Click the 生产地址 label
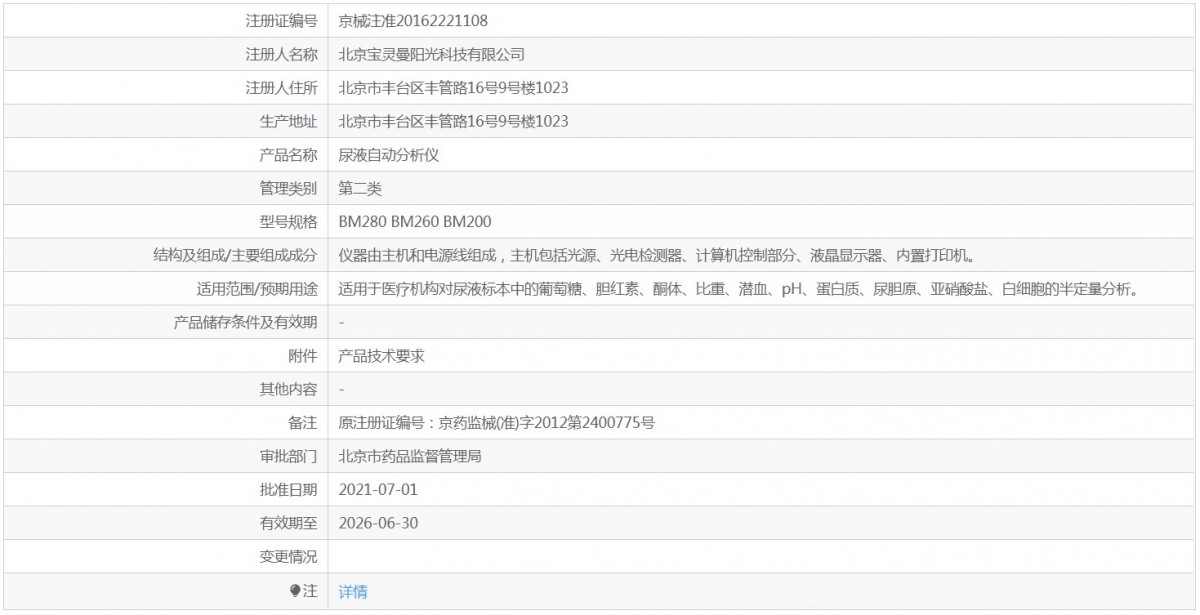The image size is (1200, 615). [289, 121]
